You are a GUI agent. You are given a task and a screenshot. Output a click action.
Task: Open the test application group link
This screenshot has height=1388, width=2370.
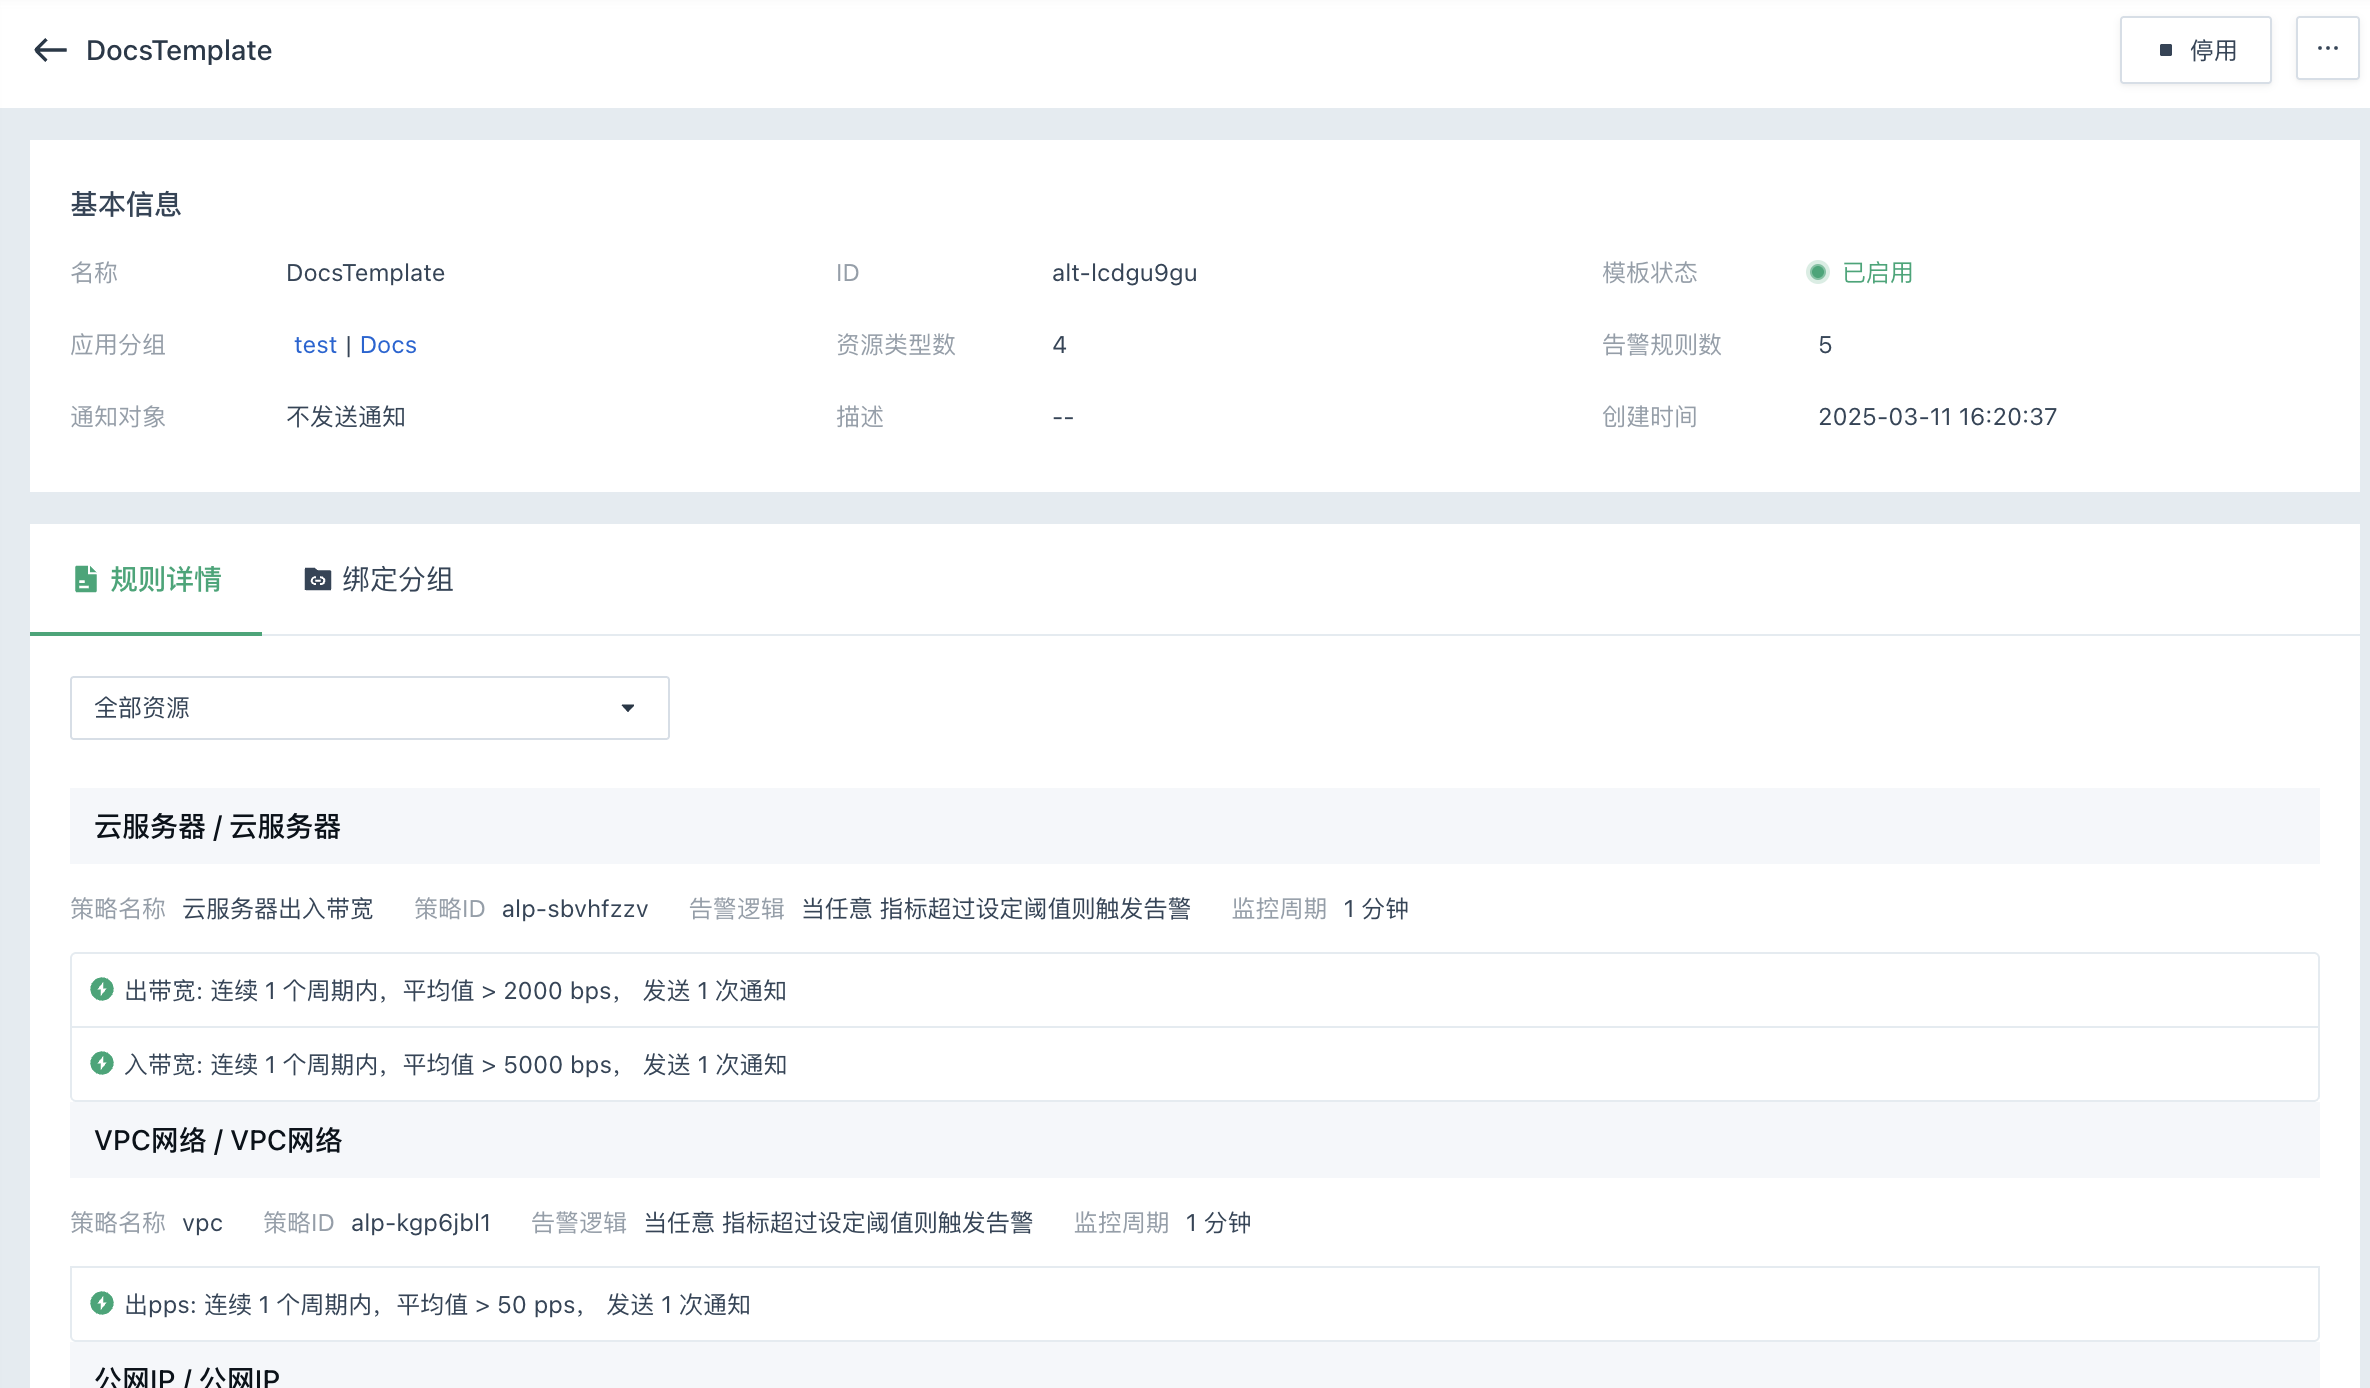click(315, 345)
